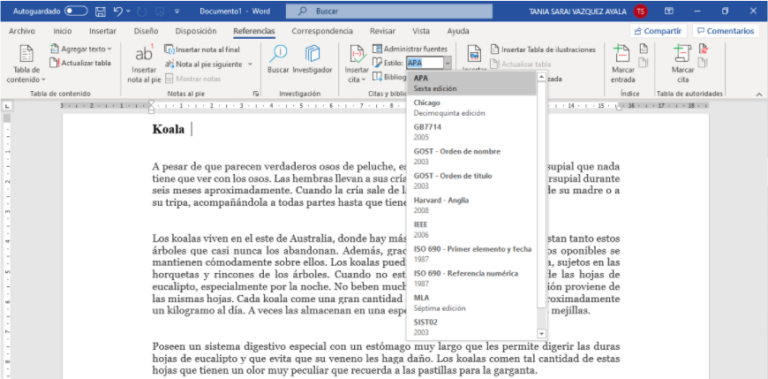Click the Undo arrow icon
The height and width of the screenshot is (379, 768).
click(118, 11)
